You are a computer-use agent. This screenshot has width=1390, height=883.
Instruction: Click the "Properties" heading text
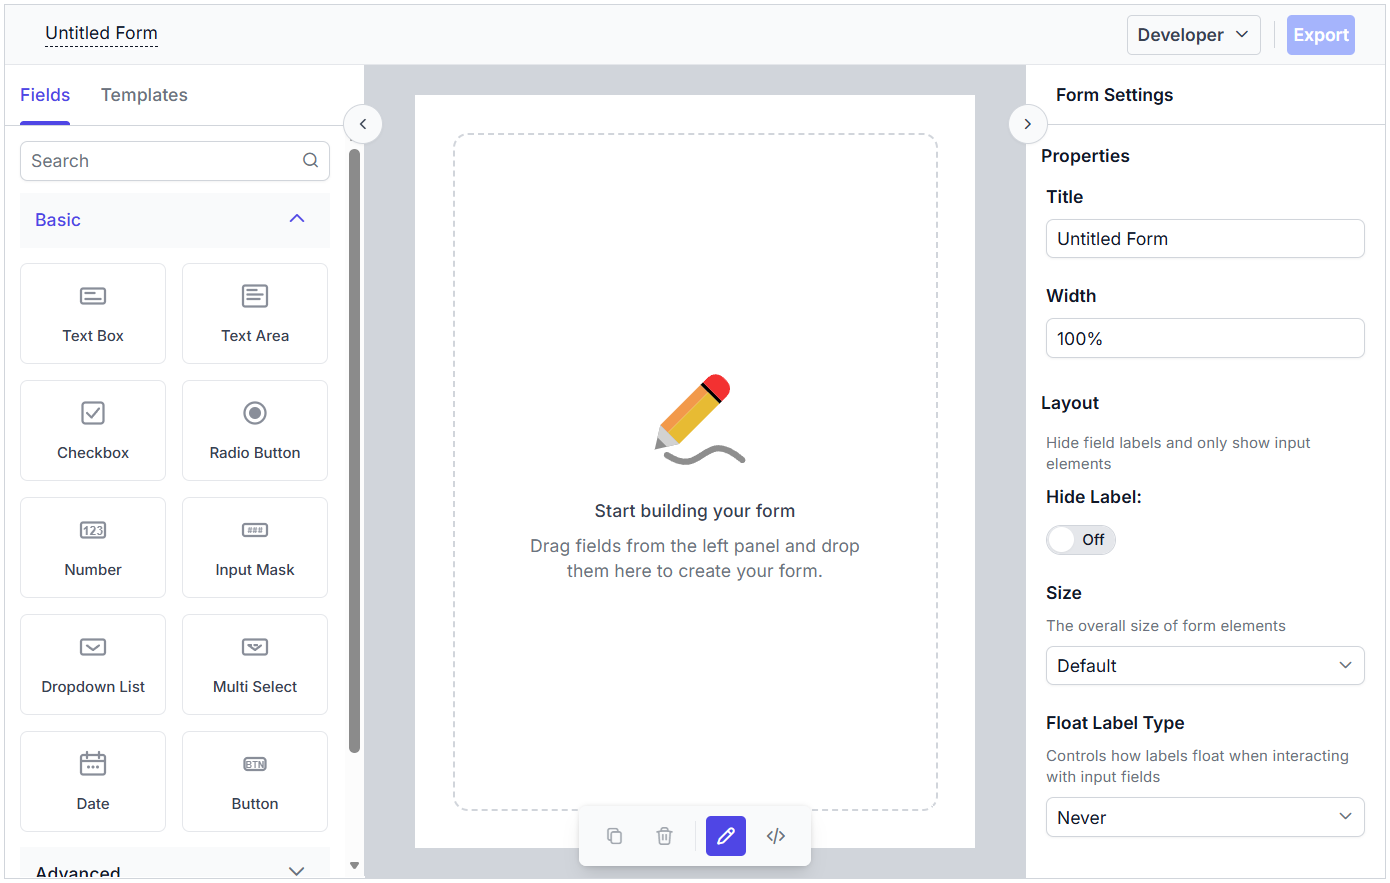pos(1085,156)
